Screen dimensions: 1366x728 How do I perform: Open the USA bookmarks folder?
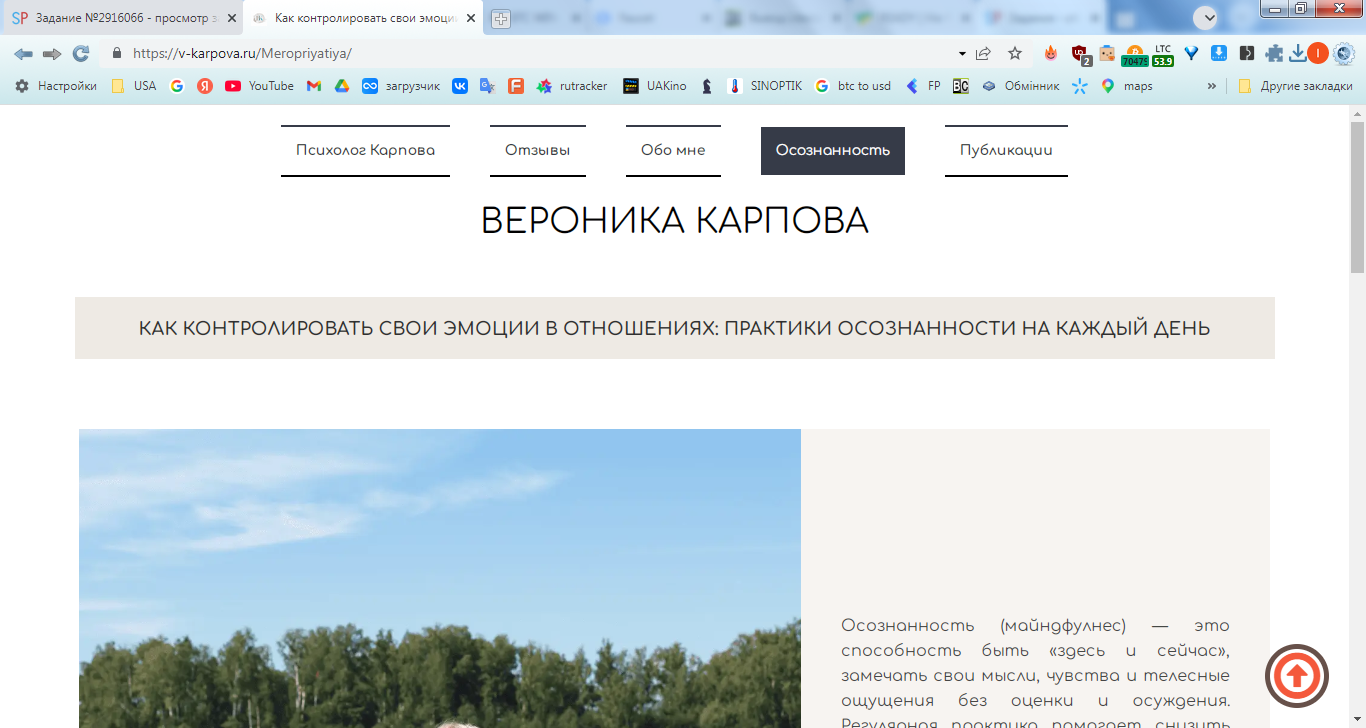(134, 86)
